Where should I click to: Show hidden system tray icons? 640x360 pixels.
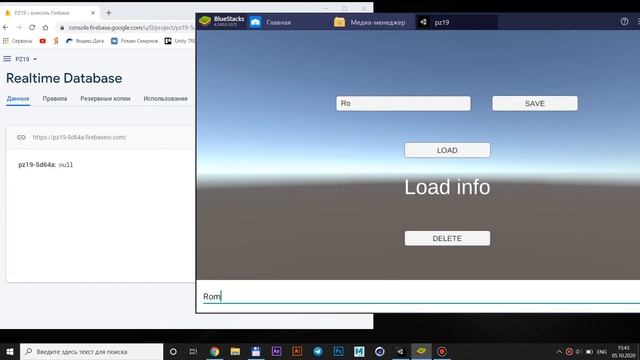tap(559, 351)
